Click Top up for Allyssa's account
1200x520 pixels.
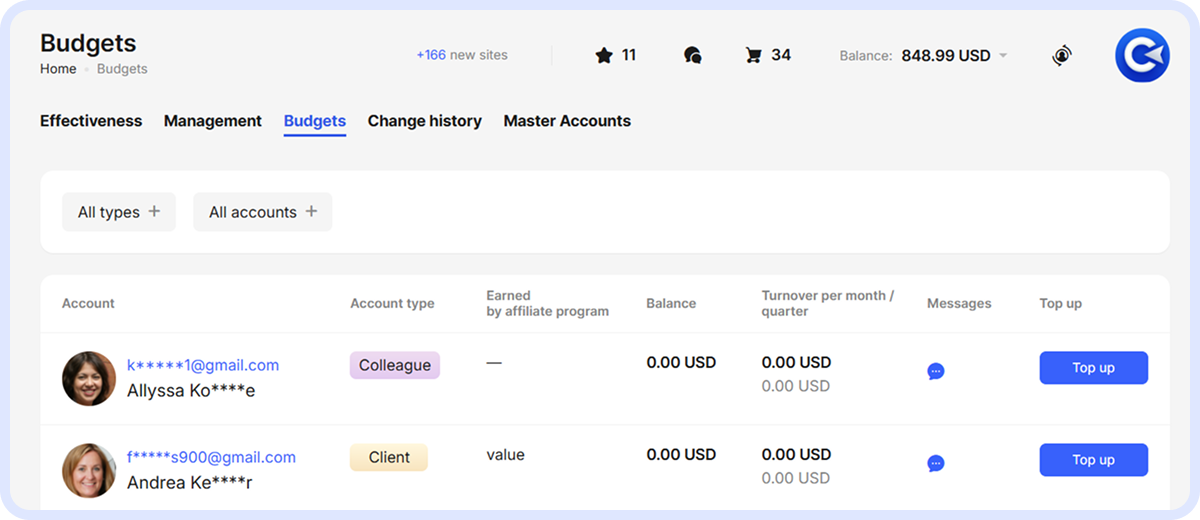tap(1093, 368)
